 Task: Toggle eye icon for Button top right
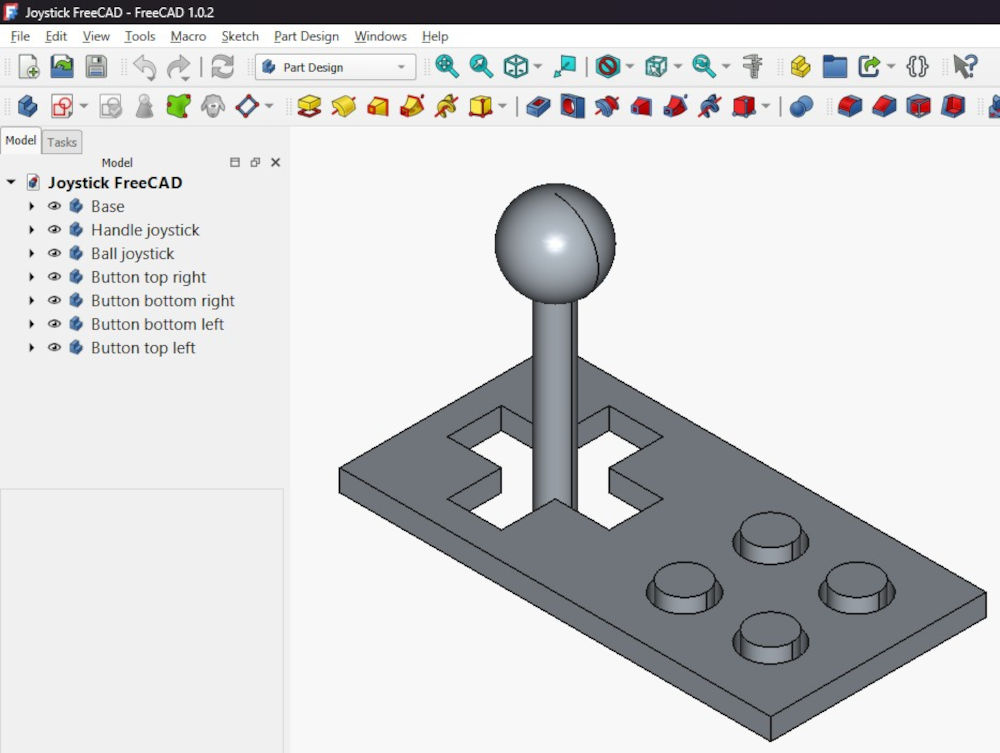(x=54, y=277)
